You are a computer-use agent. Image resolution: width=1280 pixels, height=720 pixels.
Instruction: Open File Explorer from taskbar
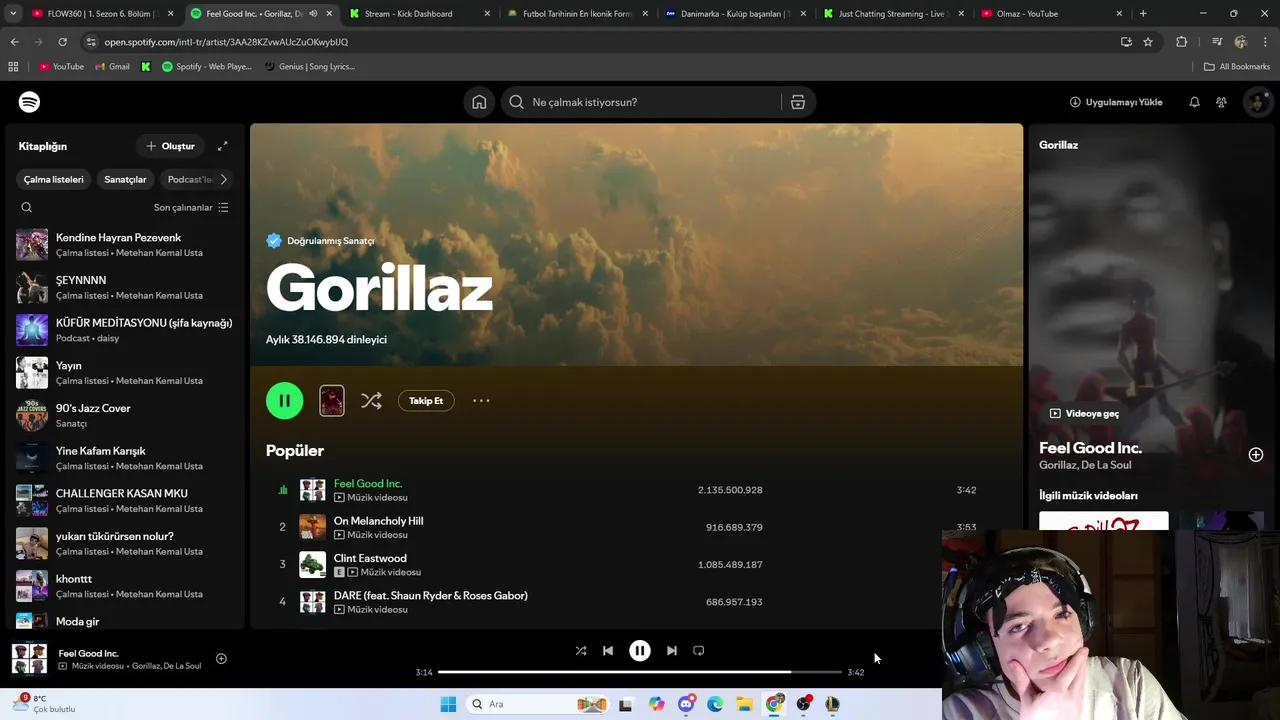(x=744, y=704)
